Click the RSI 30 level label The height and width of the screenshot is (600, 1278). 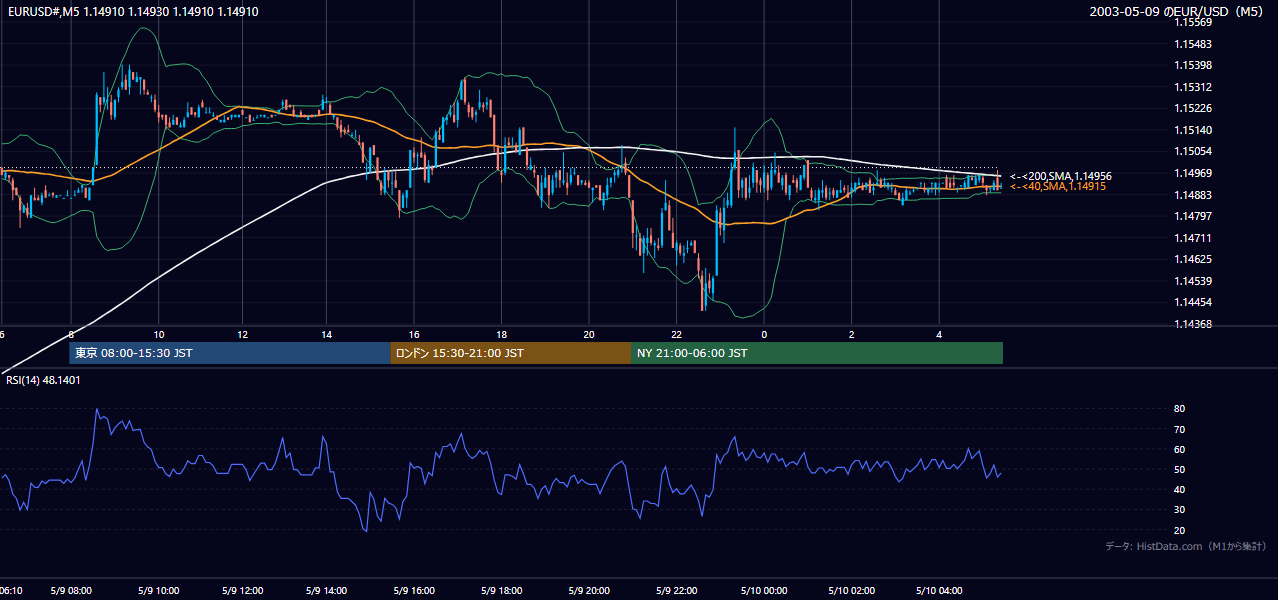1179,509
